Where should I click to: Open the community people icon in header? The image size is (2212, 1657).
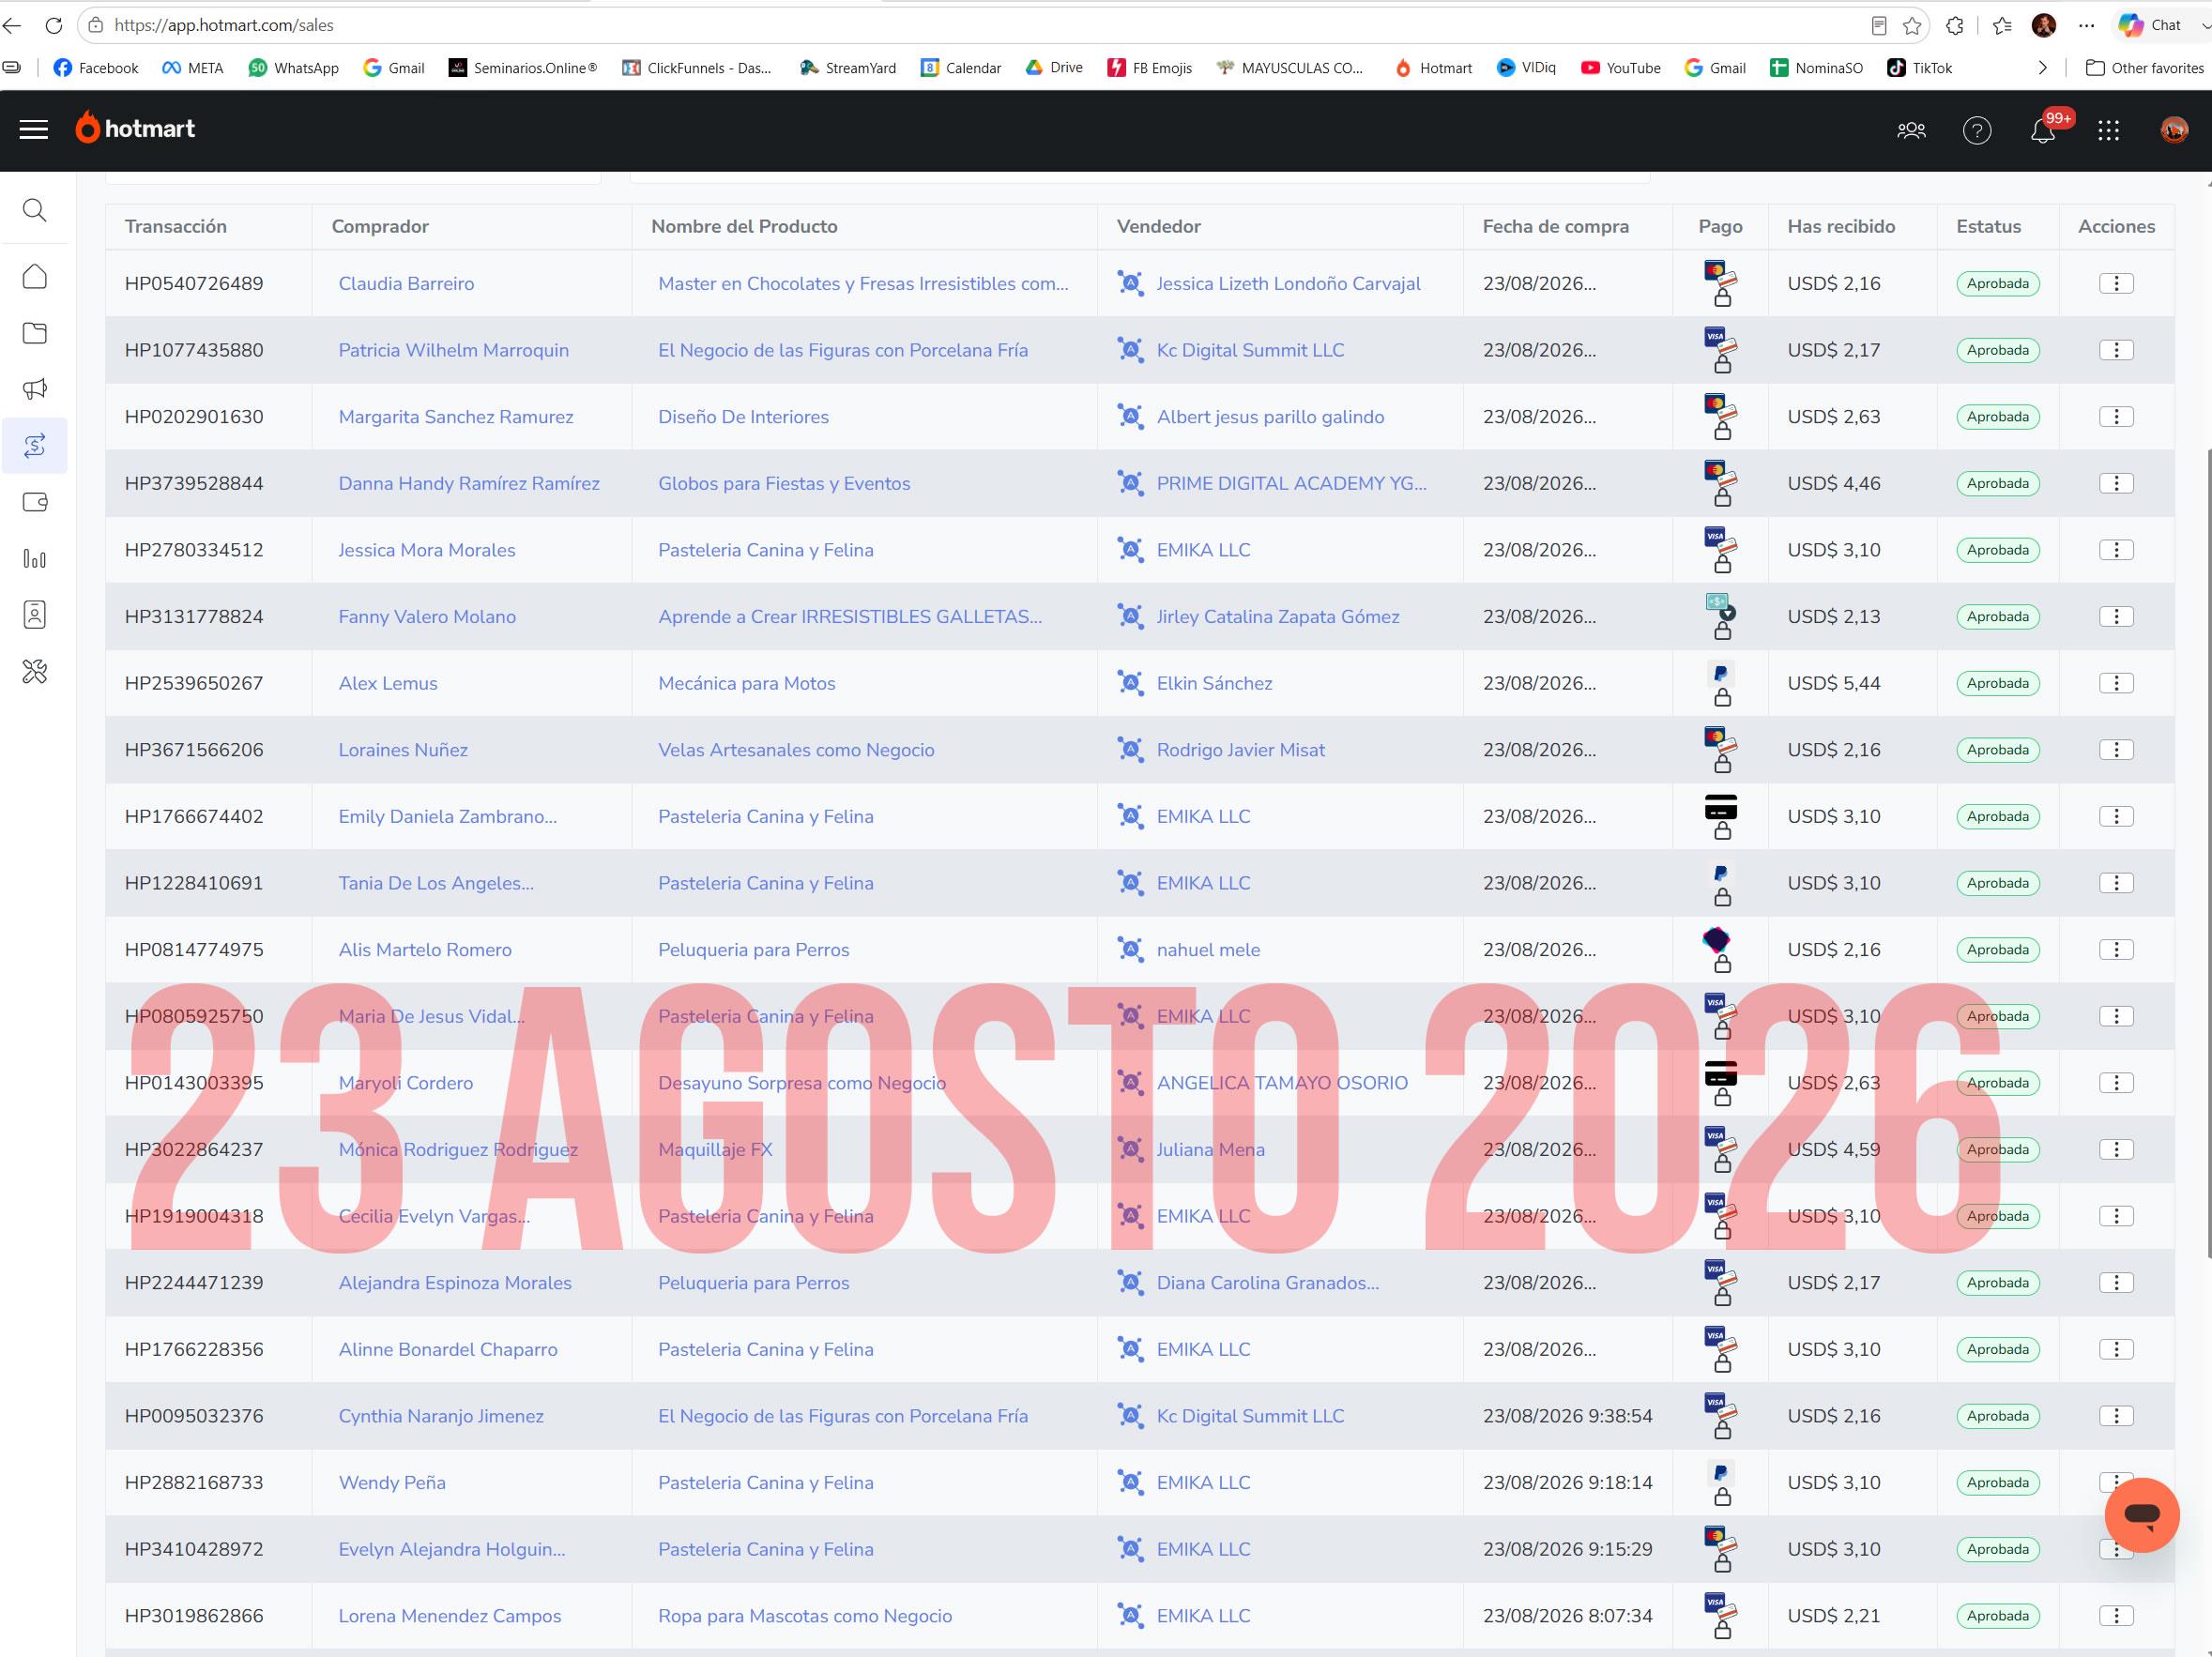tap(1911, 130)
